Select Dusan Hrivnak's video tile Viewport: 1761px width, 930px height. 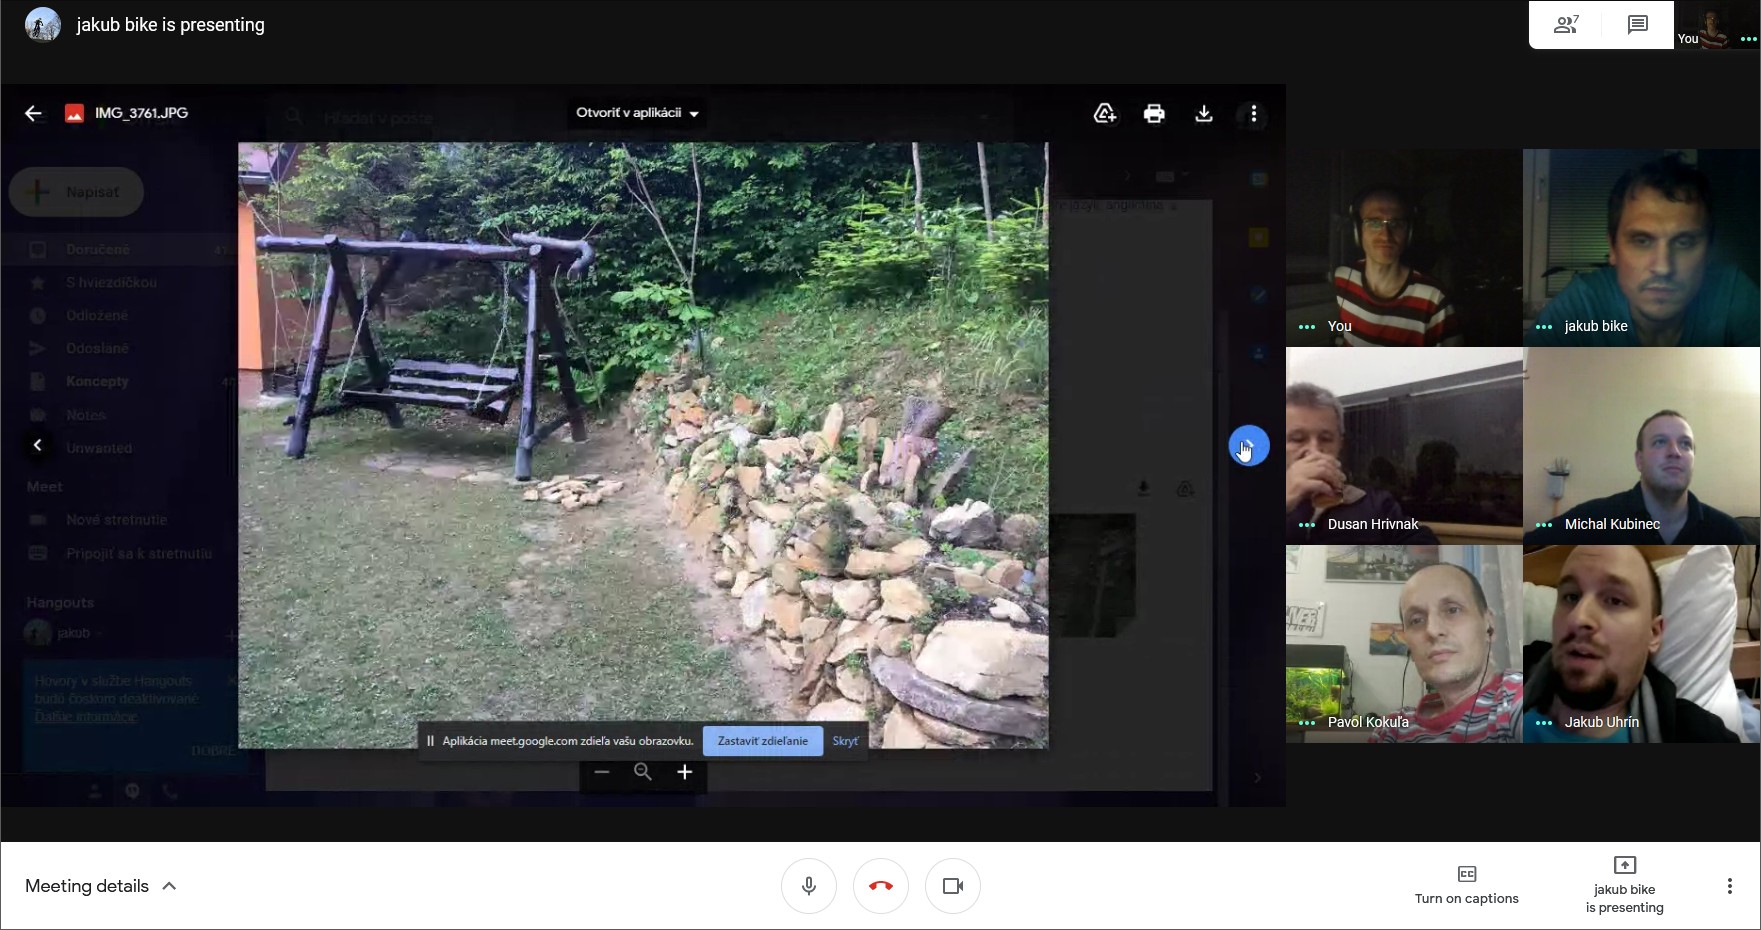[x=1404, y=446]
